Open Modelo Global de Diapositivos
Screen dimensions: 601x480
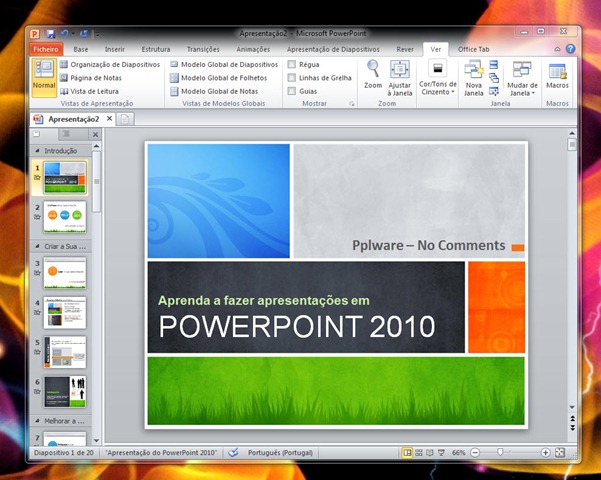pos(224,64)
